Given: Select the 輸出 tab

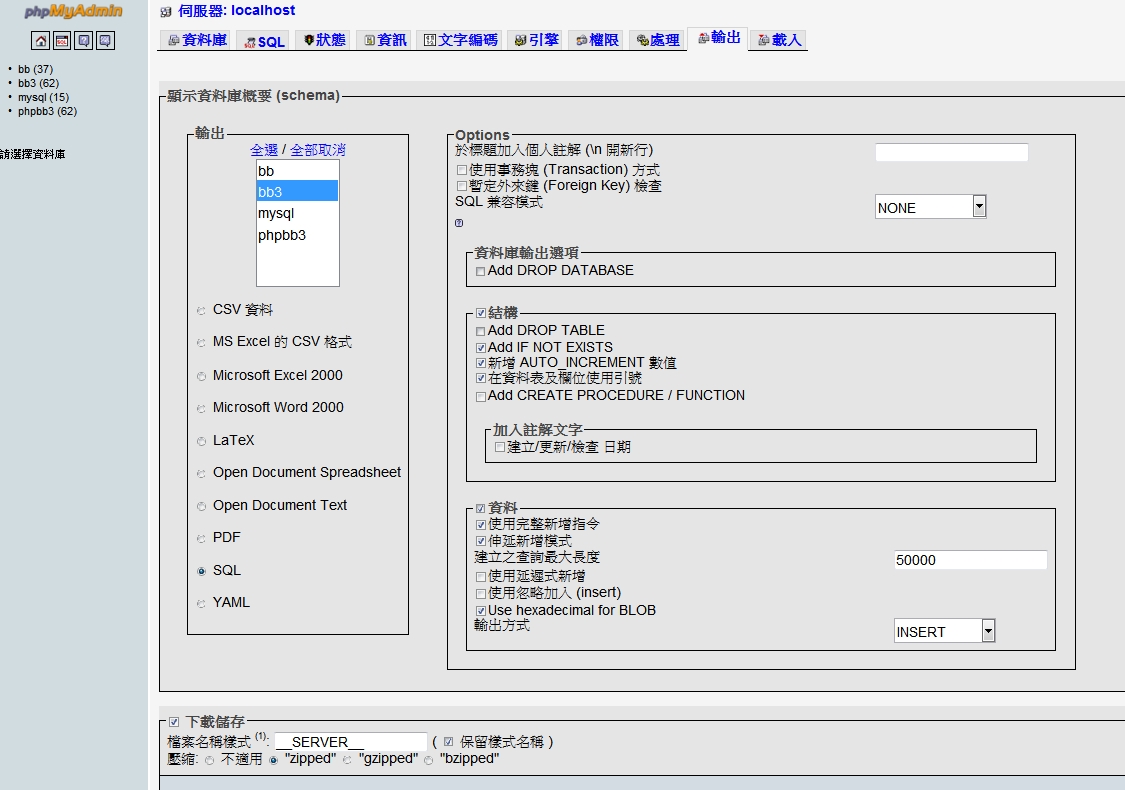Looking at the screenshot, I should (x=718, y=38).
